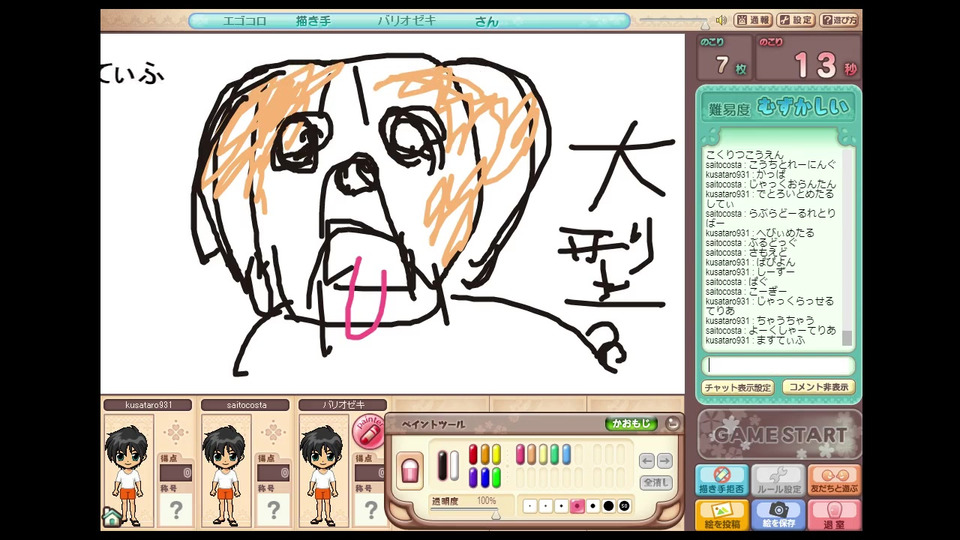
Task: Click saitocosta's title question mark box
Action: tap(273, 509)
